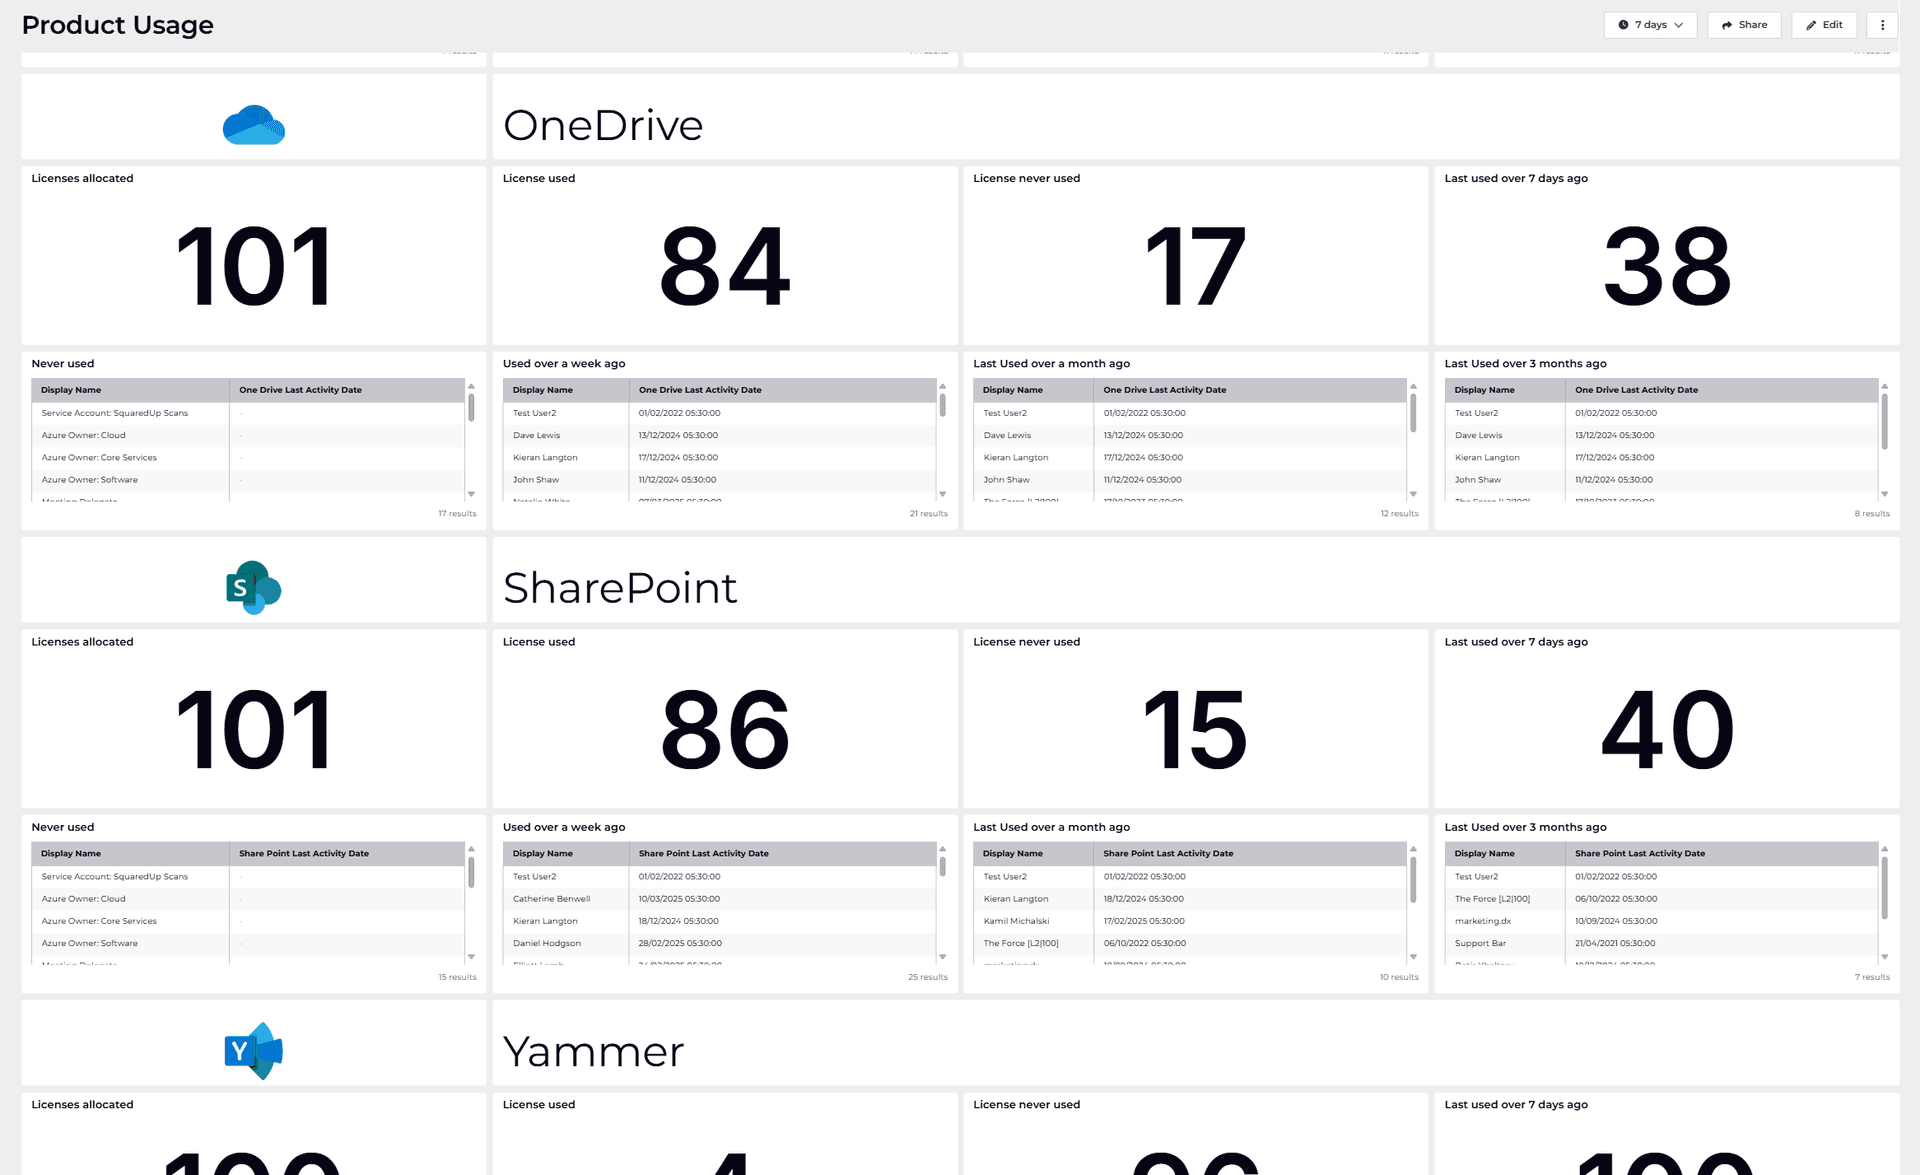
Task: Click the SharePoint logo icon
Action: click(253, 588)
